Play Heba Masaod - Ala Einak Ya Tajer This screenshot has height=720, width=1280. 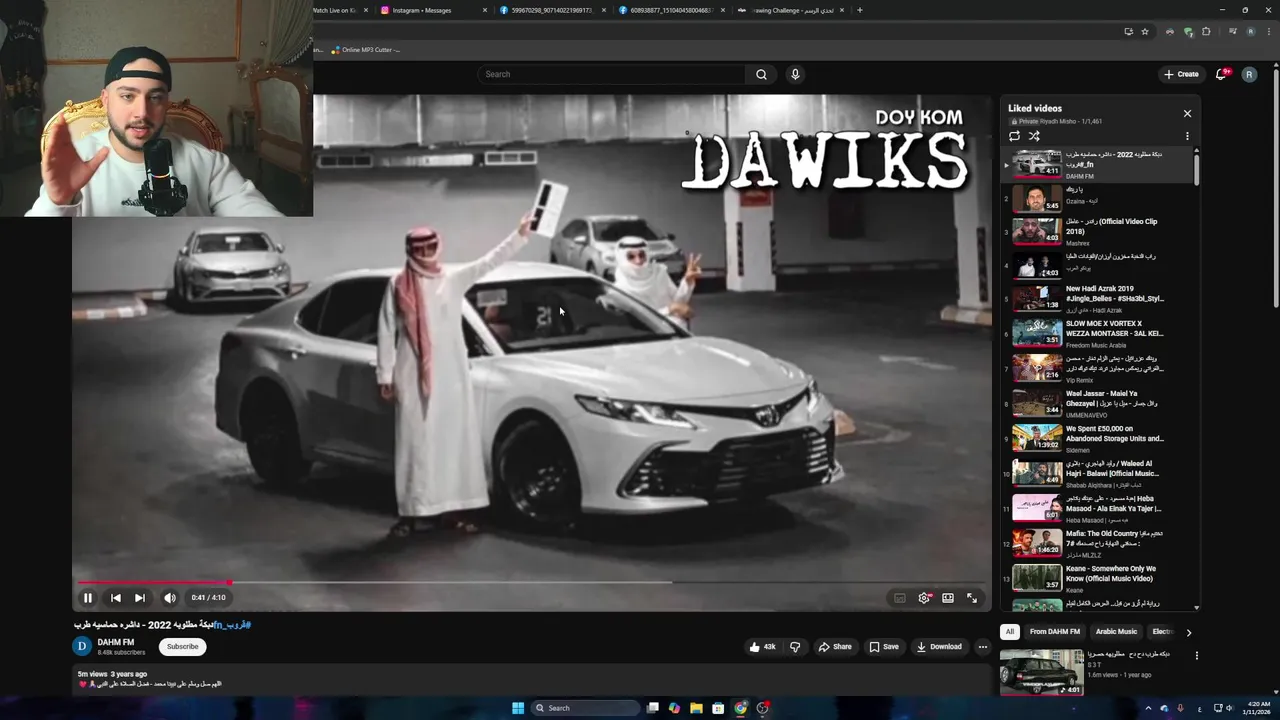1097,509
